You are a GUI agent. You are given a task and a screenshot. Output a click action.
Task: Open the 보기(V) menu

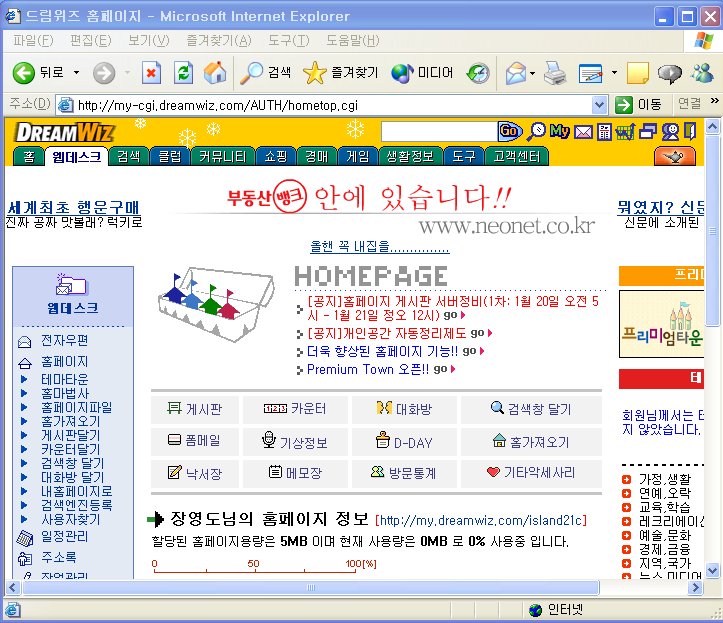coord(148,41)
